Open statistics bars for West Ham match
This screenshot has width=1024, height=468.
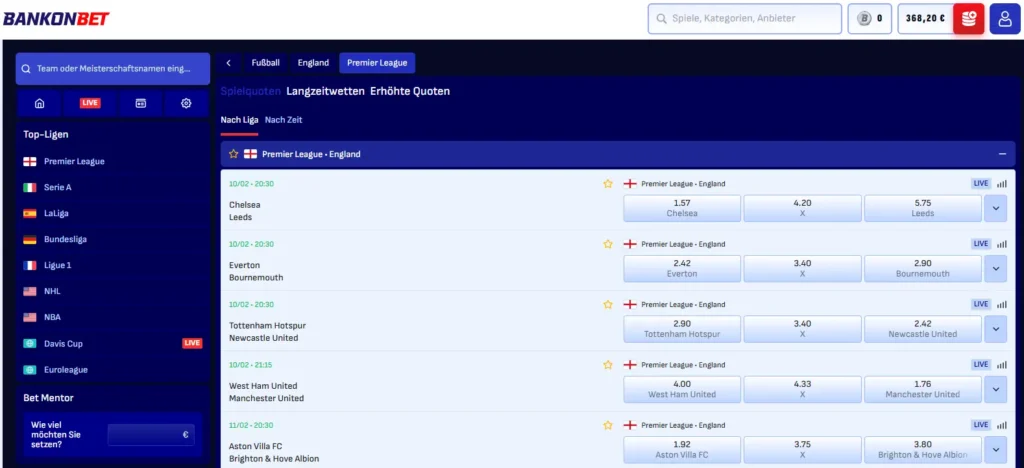pyautogui.click(x=1001, y=365)
